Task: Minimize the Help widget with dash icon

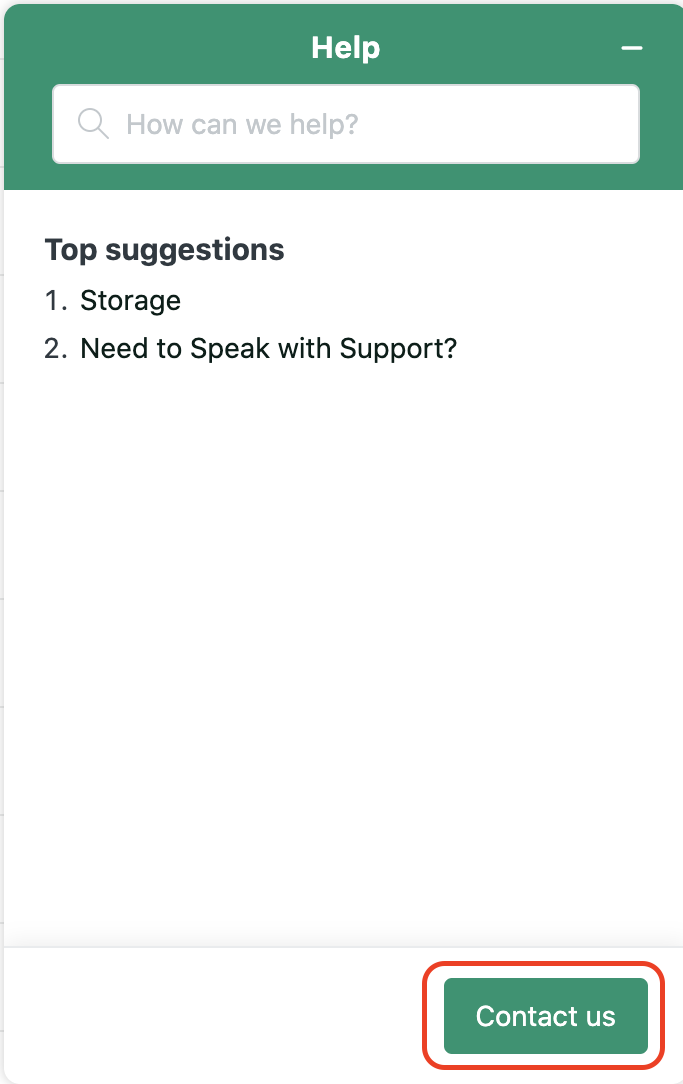Action: click(x=631, y=48)
